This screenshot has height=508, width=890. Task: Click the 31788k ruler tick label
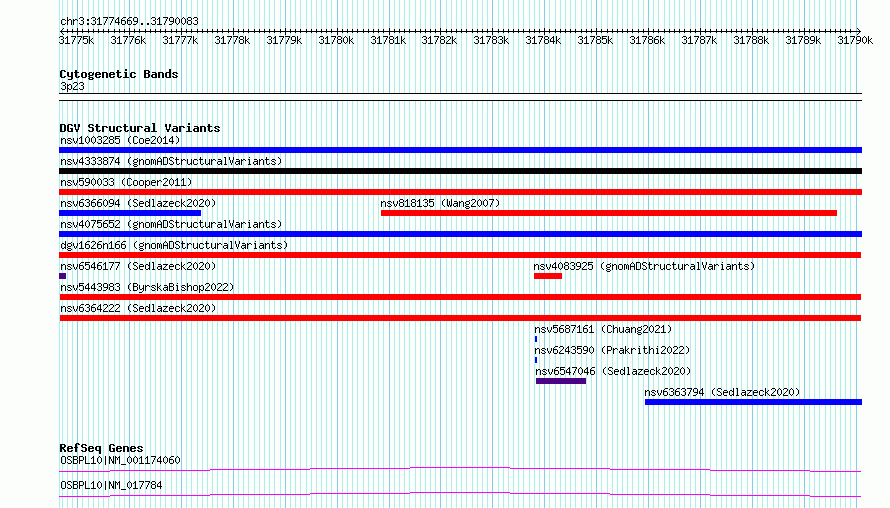pyautogui.click(x=752, y=40)
